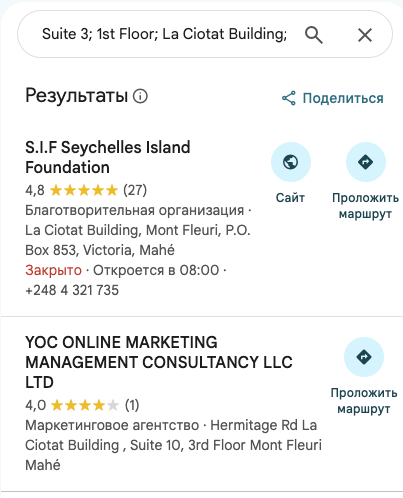Click Проложить маршрут label for YOC listing
The width and height of the screenshot is (403, 498).
(364, 401)
